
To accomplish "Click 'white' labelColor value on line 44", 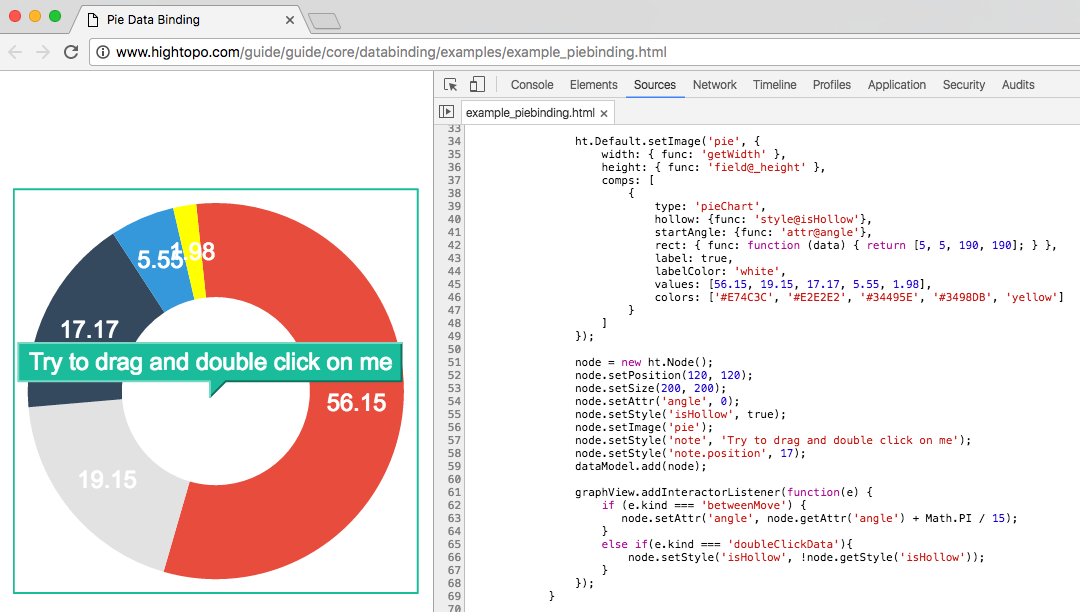I will coord(757,271).
